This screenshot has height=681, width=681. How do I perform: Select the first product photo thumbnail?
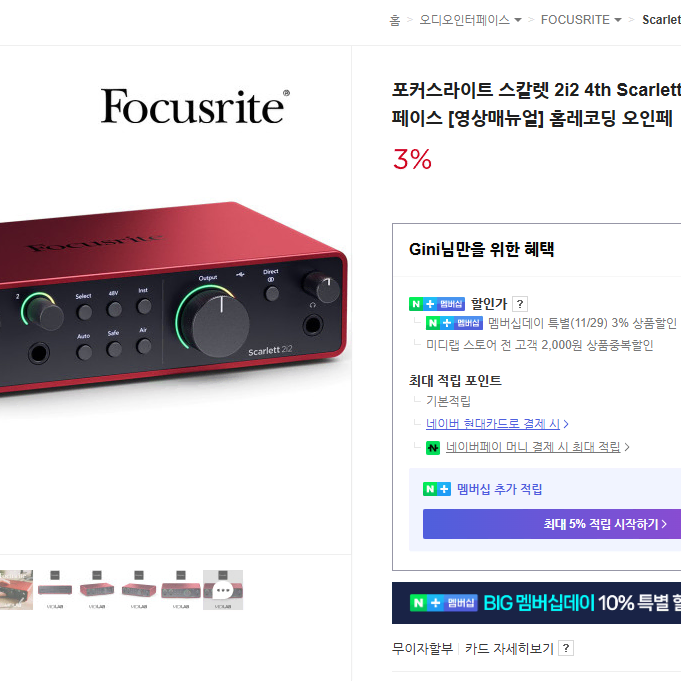(17, 590)
